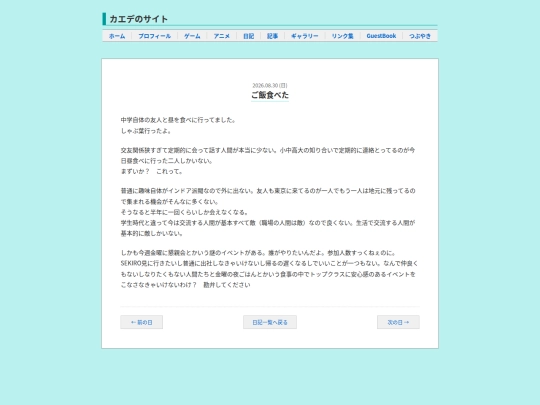Go to previous day with ←前の日
This screenshot has height=405, width=540.
[142, 322]
